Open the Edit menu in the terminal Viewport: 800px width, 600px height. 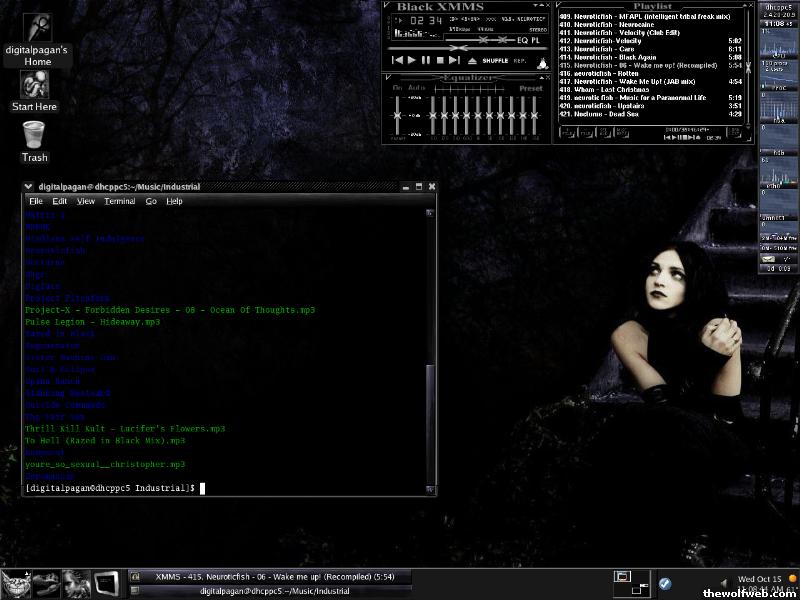coord(60,201)
